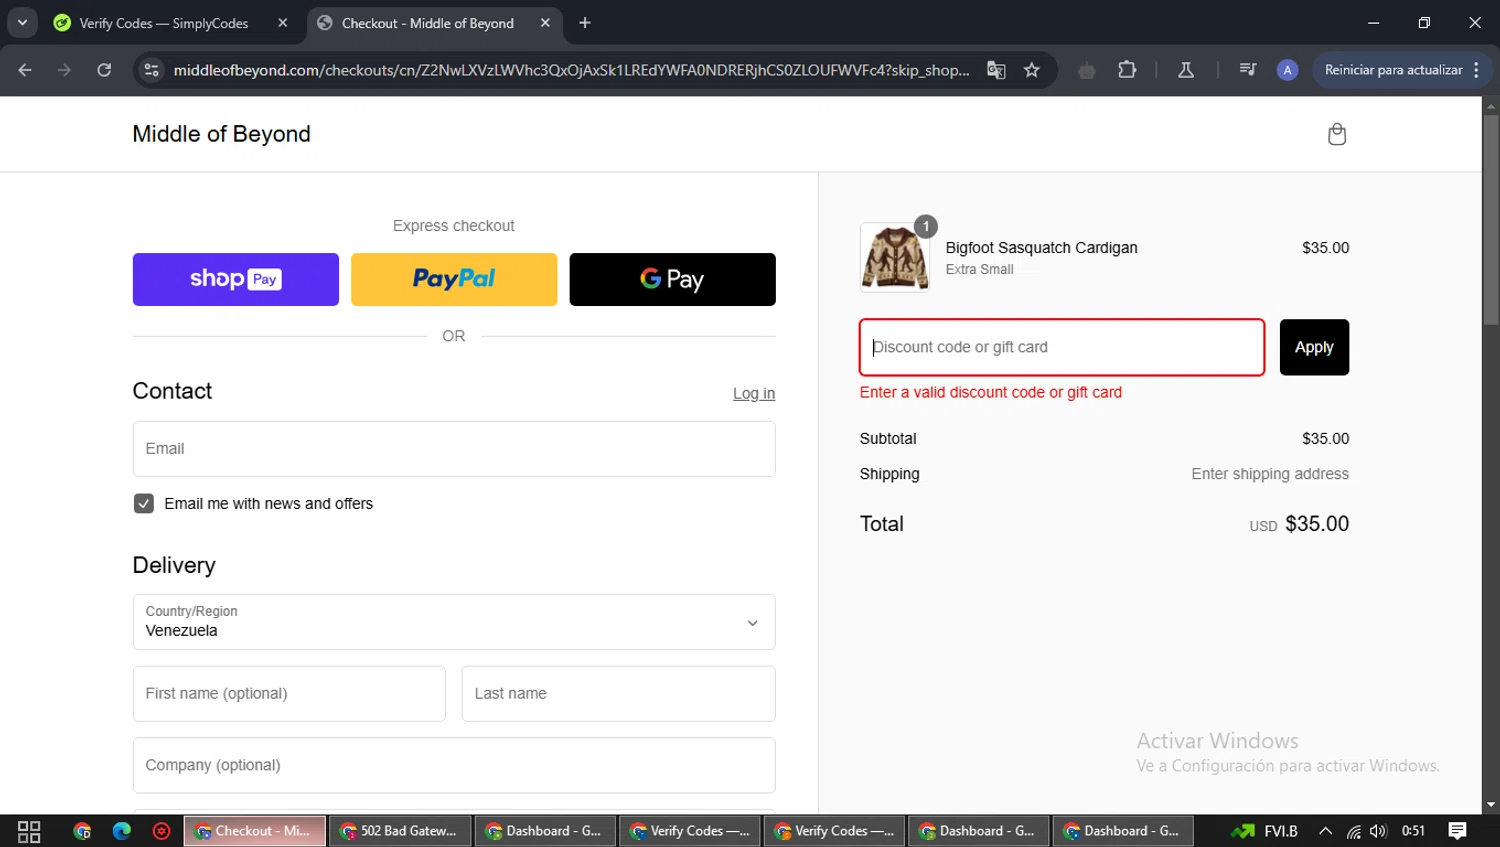The image size is (1500, 847).
Task: Click the taskbar clock 0:51
Action: tap(1413, 831)
